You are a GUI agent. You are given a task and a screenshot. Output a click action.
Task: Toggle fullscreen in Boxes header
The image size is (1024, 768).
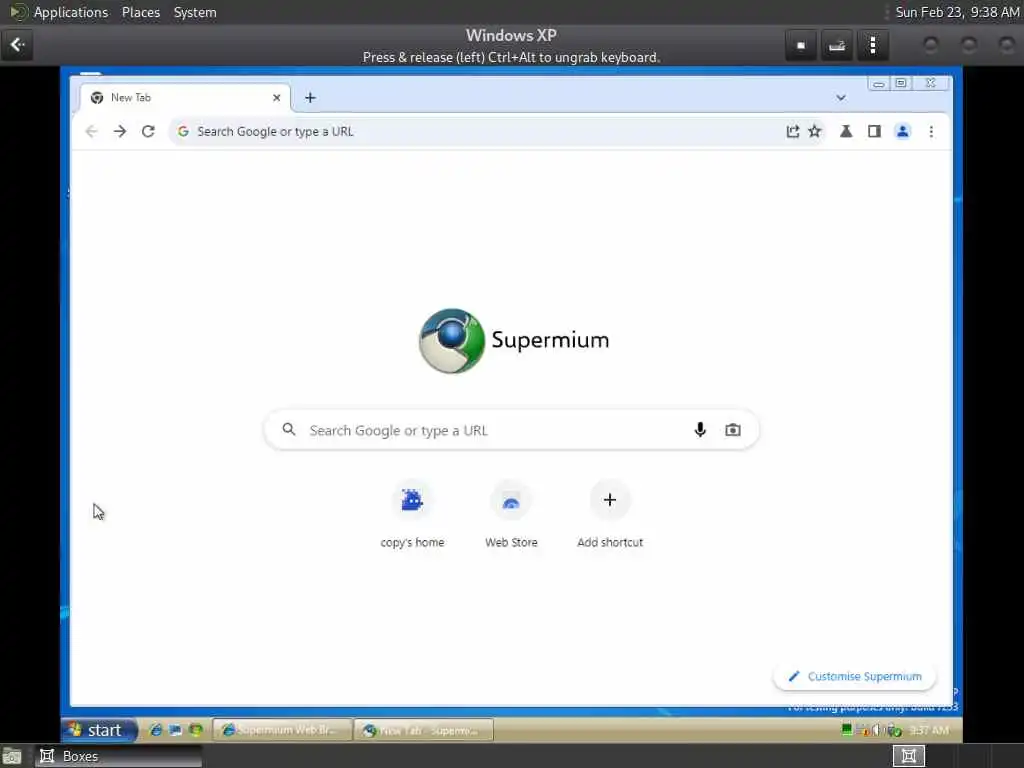801,45
